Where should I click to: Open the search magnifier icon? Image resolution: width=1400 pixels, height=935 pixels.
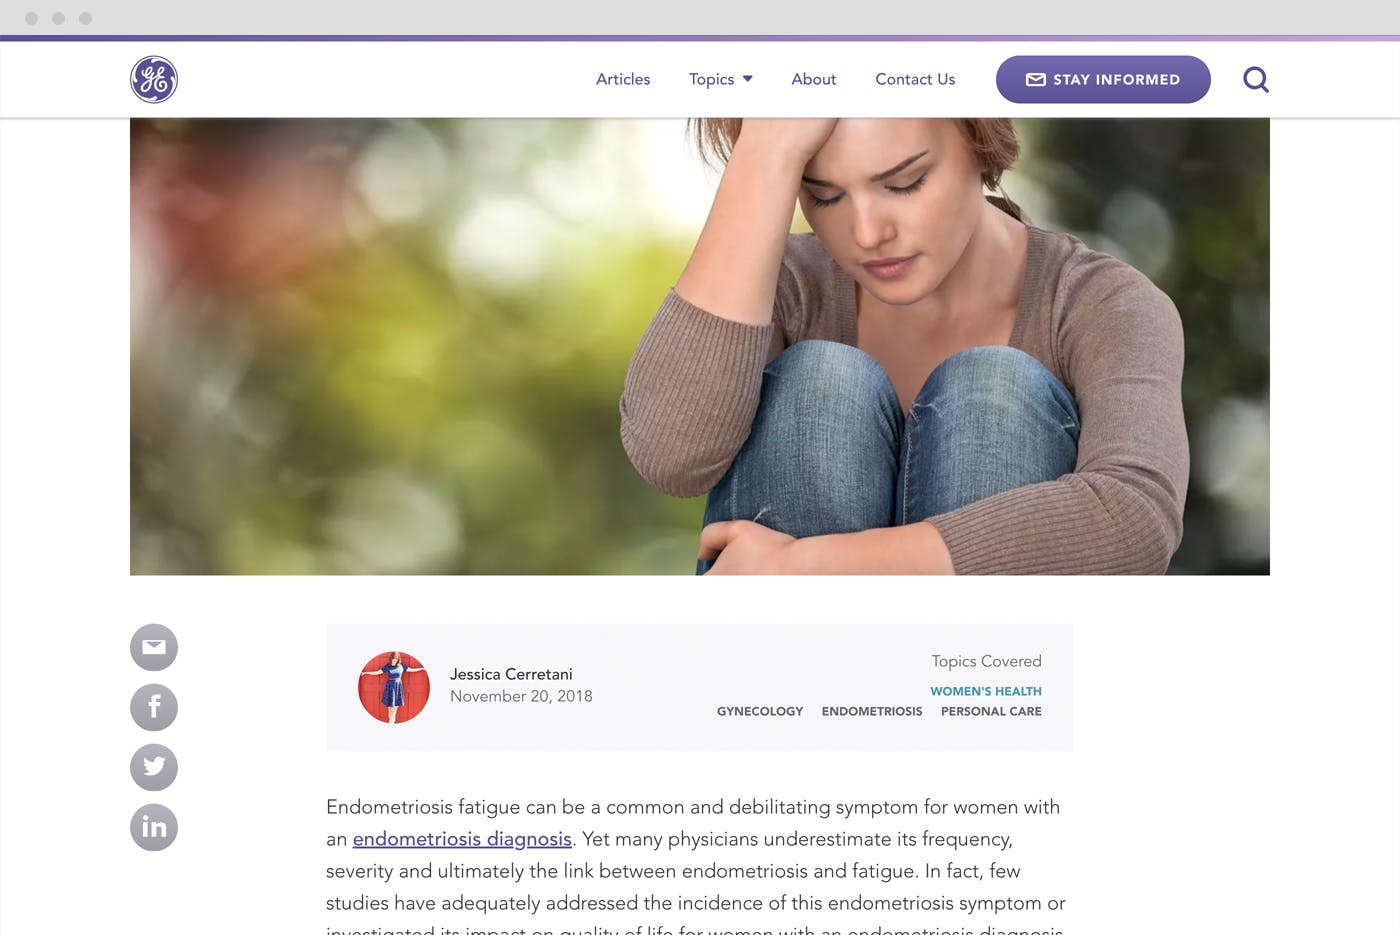[x=1256, y=80]
